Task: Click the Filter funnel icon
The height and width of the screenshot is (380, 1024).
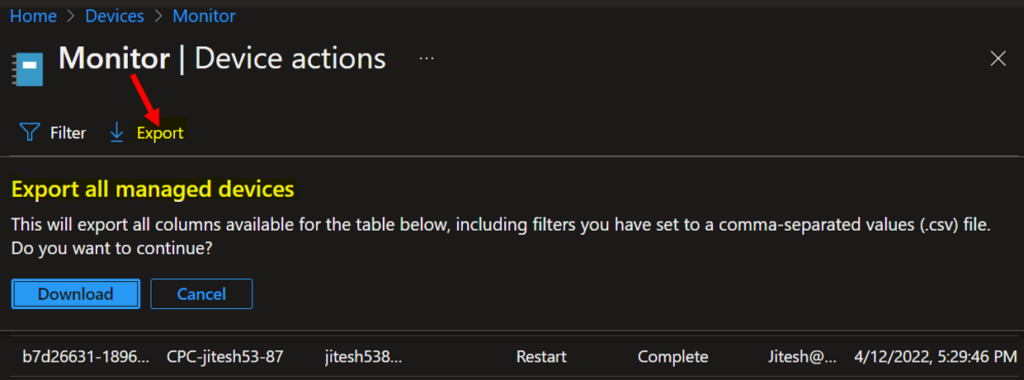Action: click(x=30, y=133)
